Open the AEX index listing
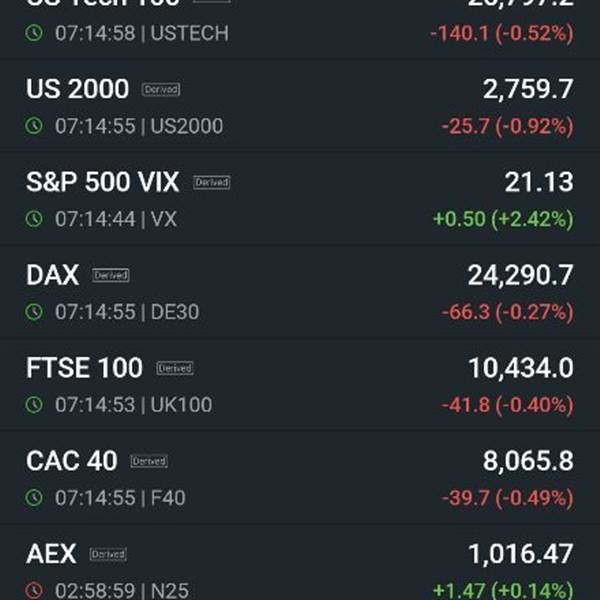Image resolution: width=600 pixels, height=600 pixels. coord(300,562)
